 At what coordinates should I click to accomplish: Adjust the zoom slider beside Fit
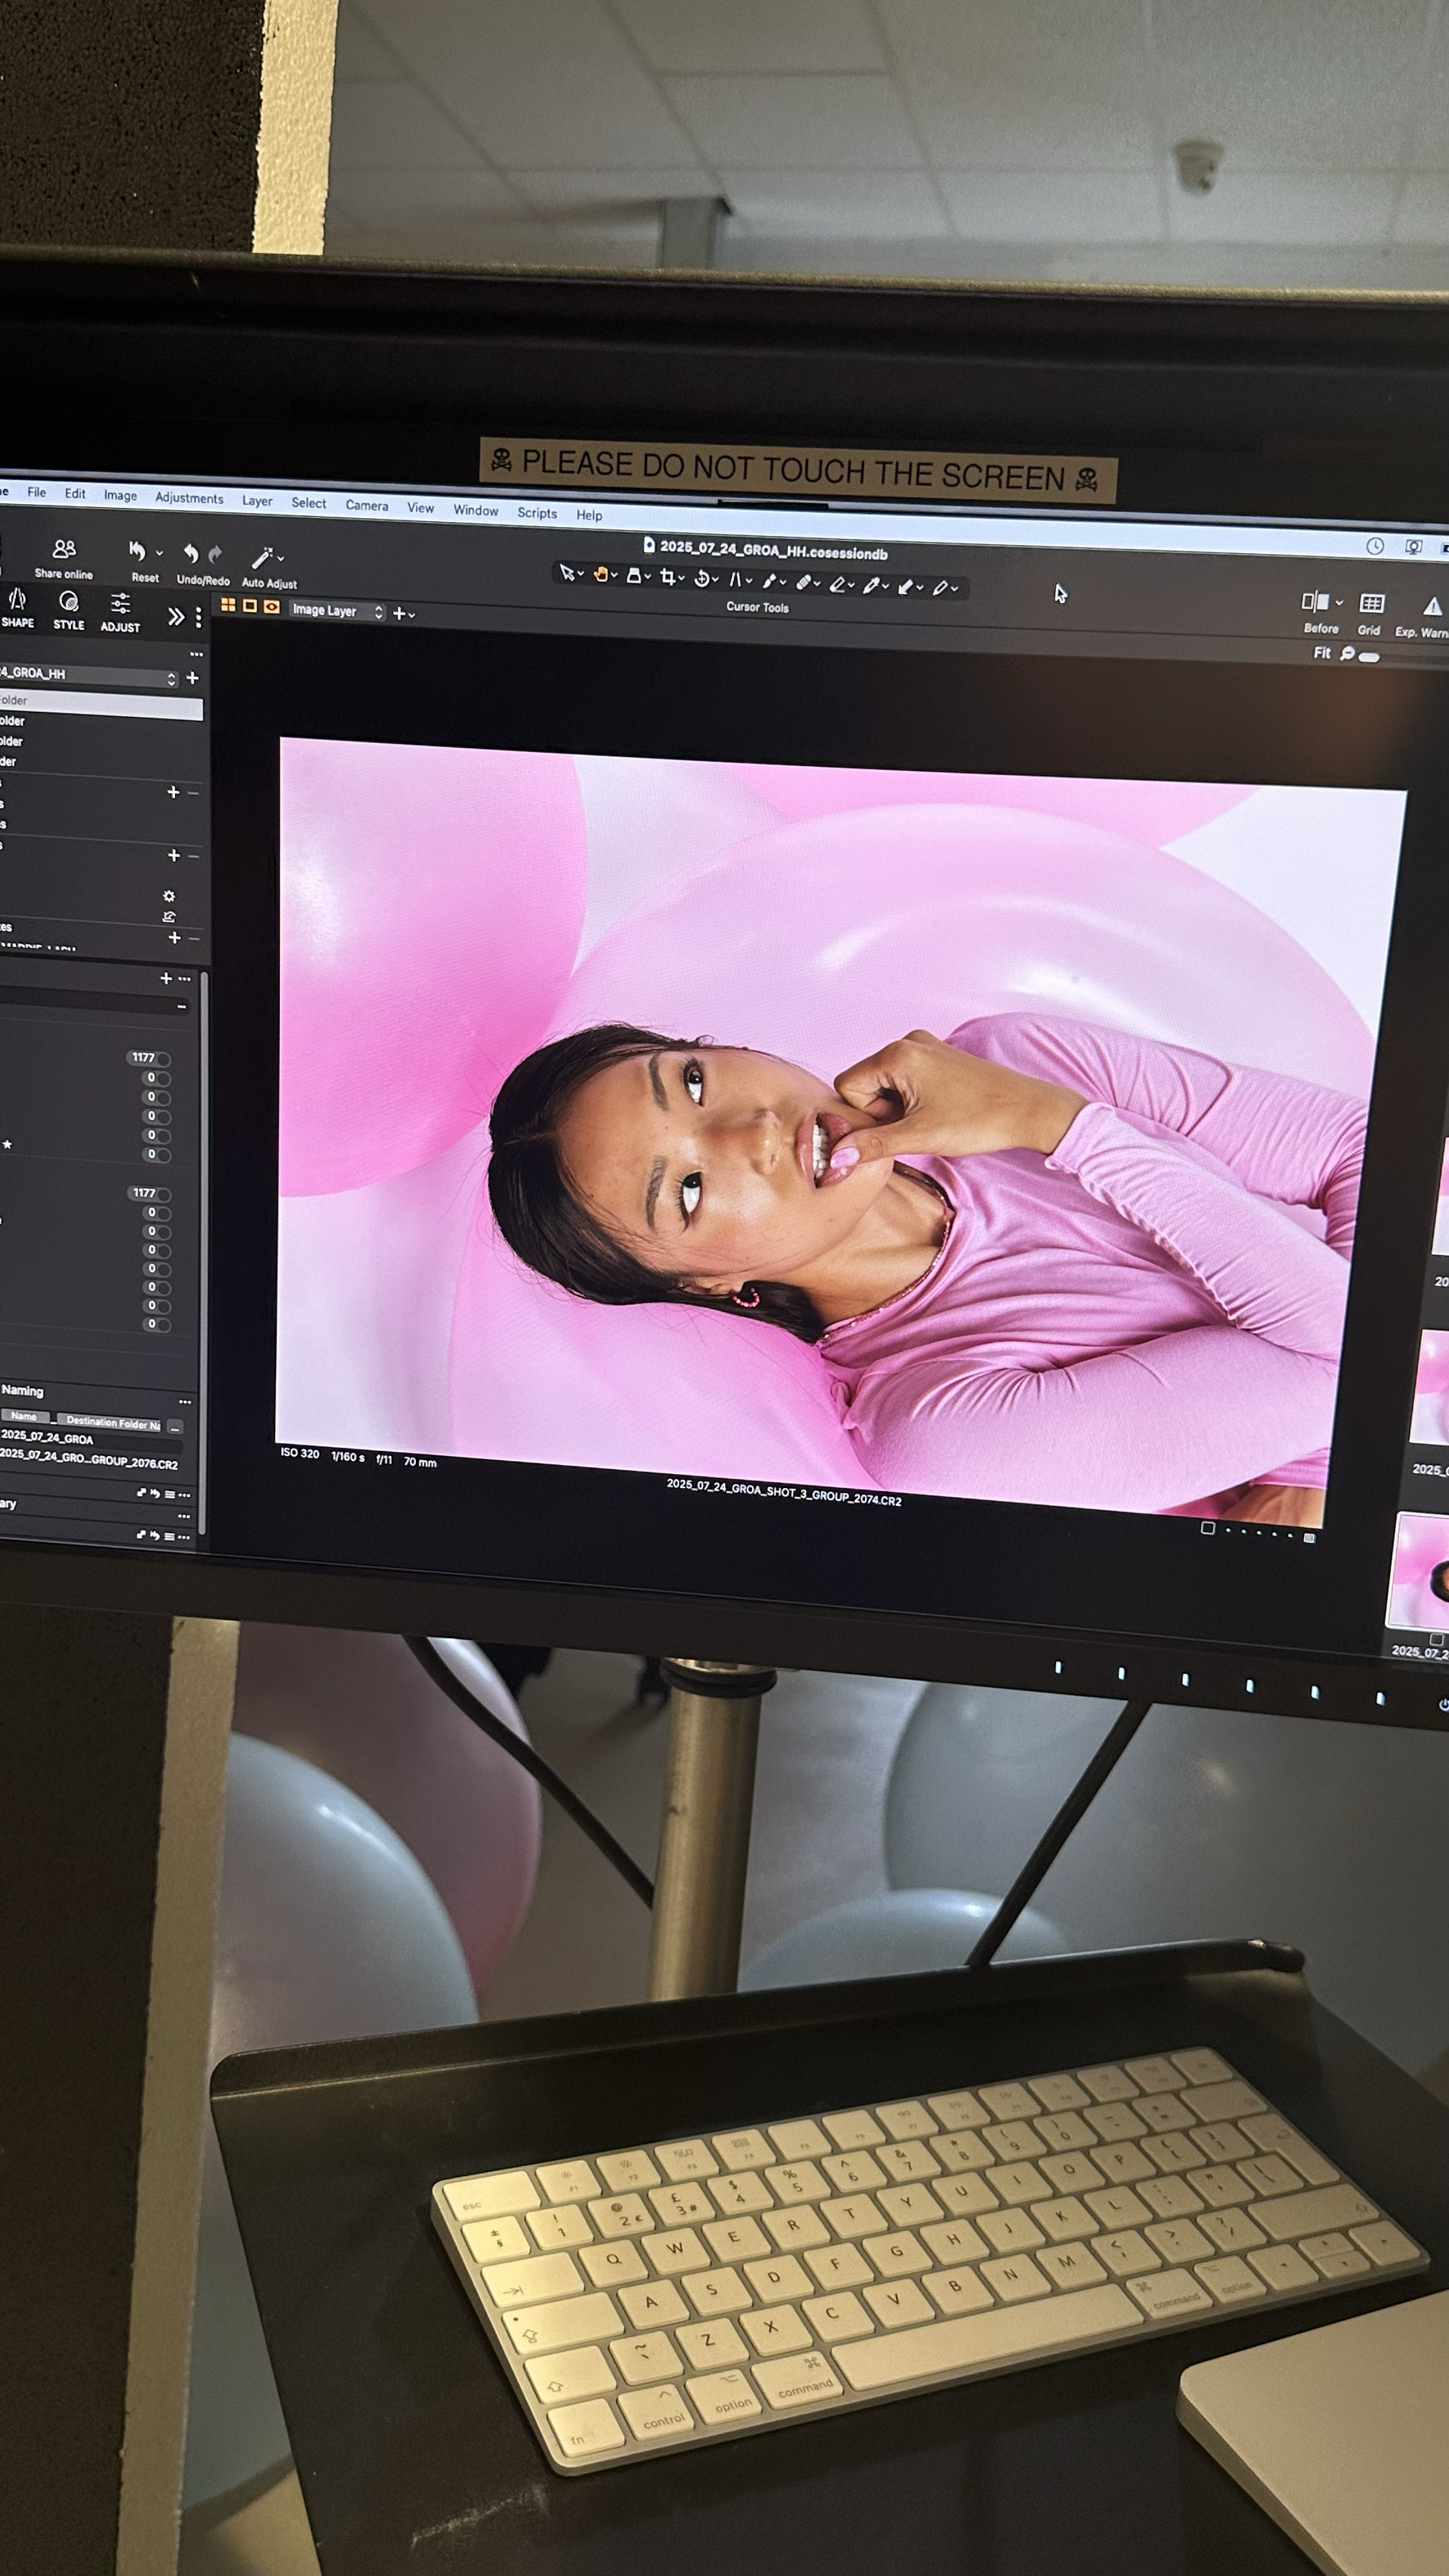[1370, 656]
